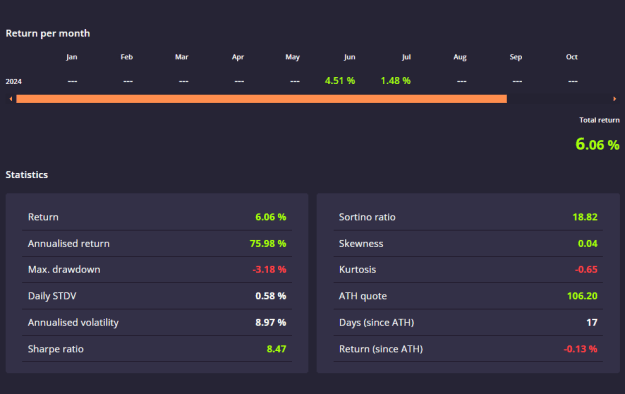
Task: Select the 0.04 skewness value
Action: pyautogui.click(x=588, y=243)
